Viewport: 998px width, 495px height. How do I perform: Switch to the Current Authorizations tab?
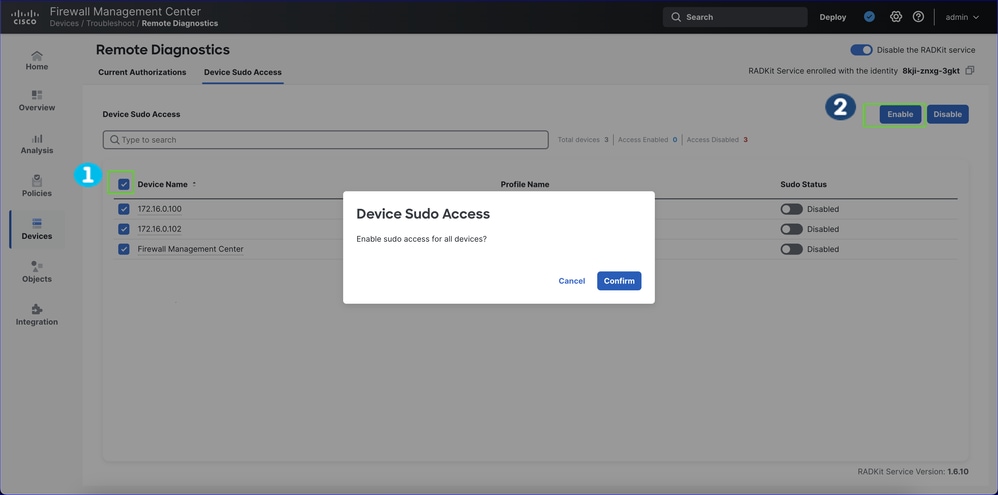click(142, 73)
